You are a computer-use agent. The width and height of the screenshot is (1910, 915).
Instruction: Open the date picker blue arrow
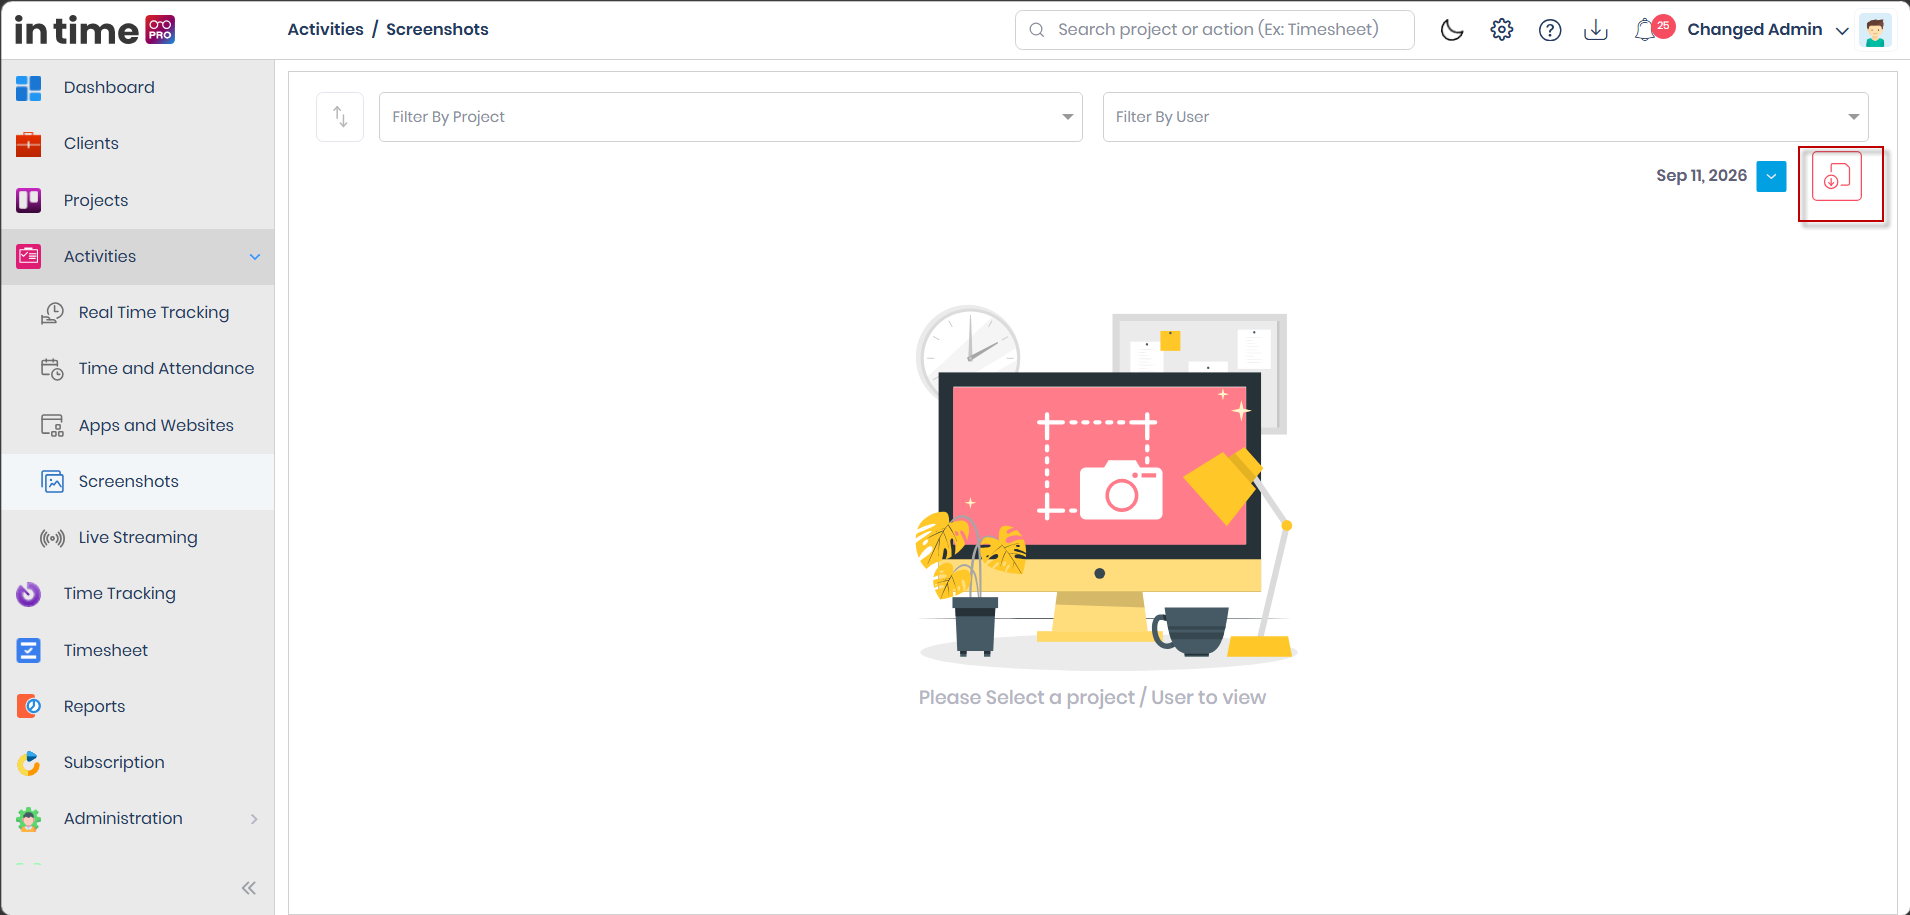pyautogui.click(x=1771, y=176)
